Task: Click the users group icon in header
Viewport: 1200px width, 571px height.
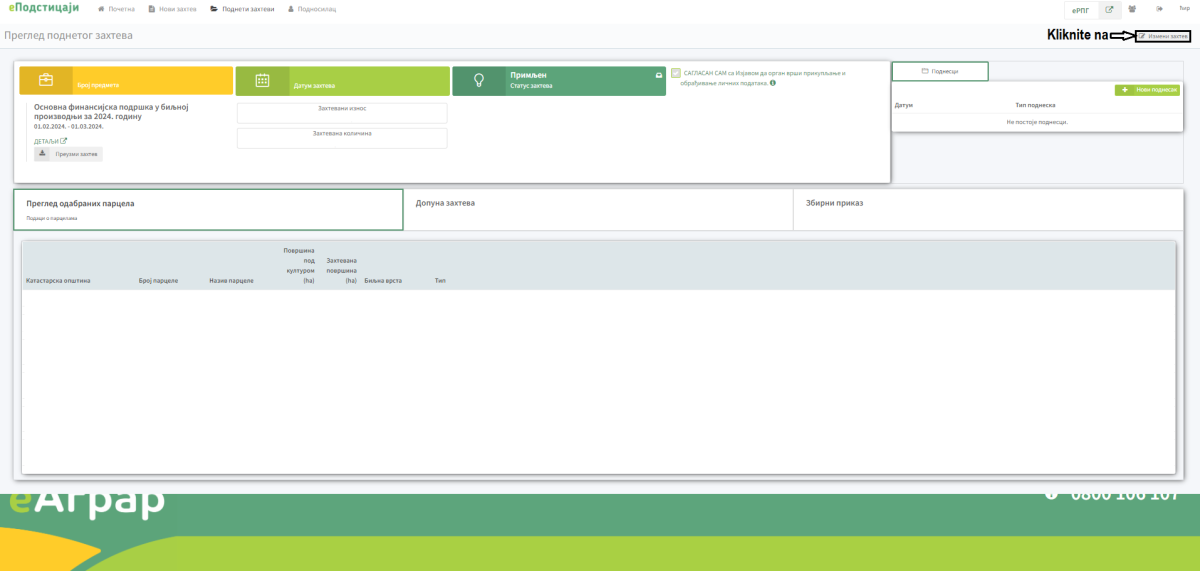Action: click(1132, 9)
